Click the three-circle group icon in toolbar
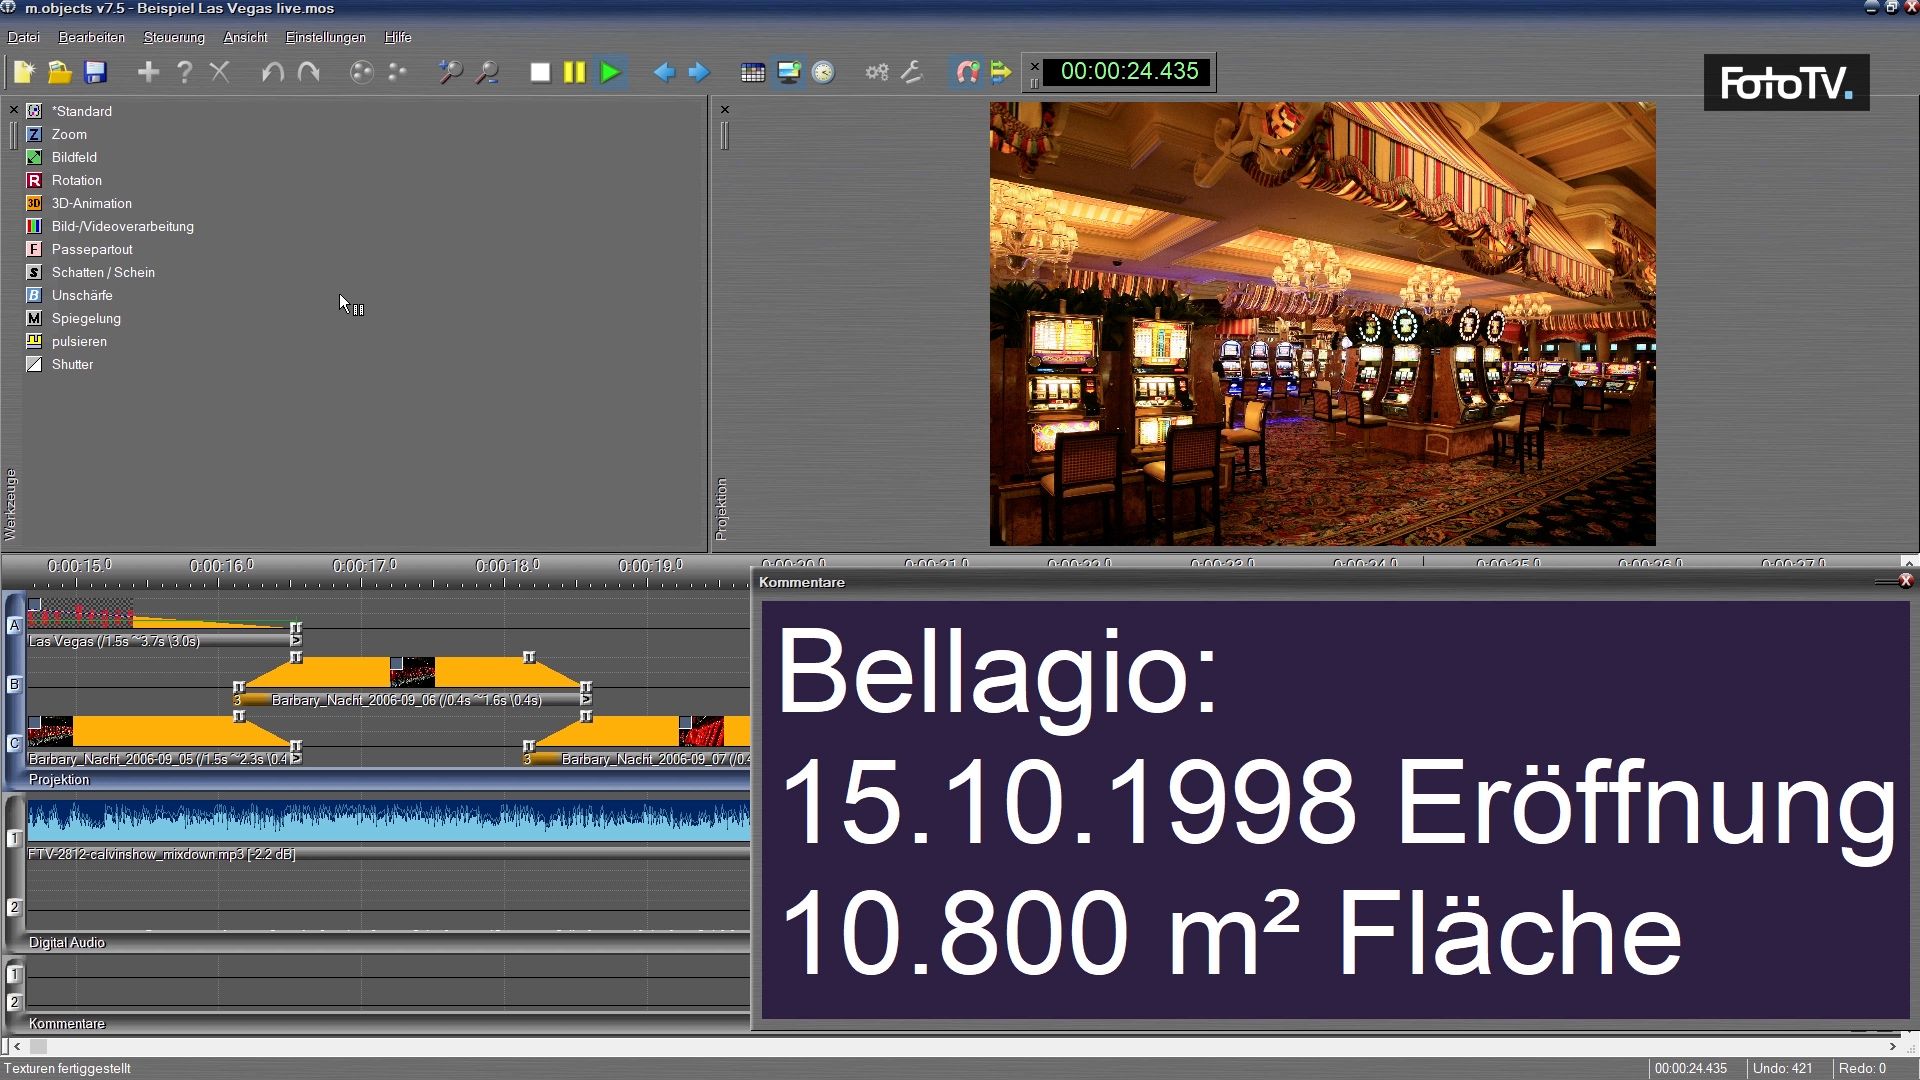1920x1080 pixels. [x=362, y=72]
